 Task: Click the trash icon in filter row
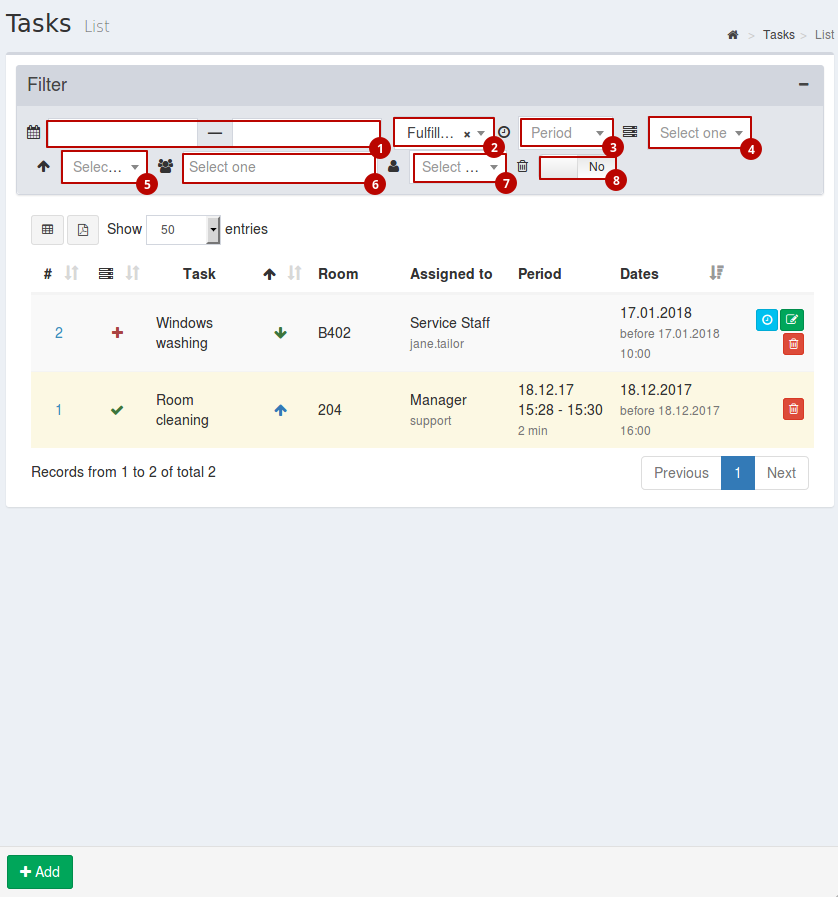pos(522,166)
